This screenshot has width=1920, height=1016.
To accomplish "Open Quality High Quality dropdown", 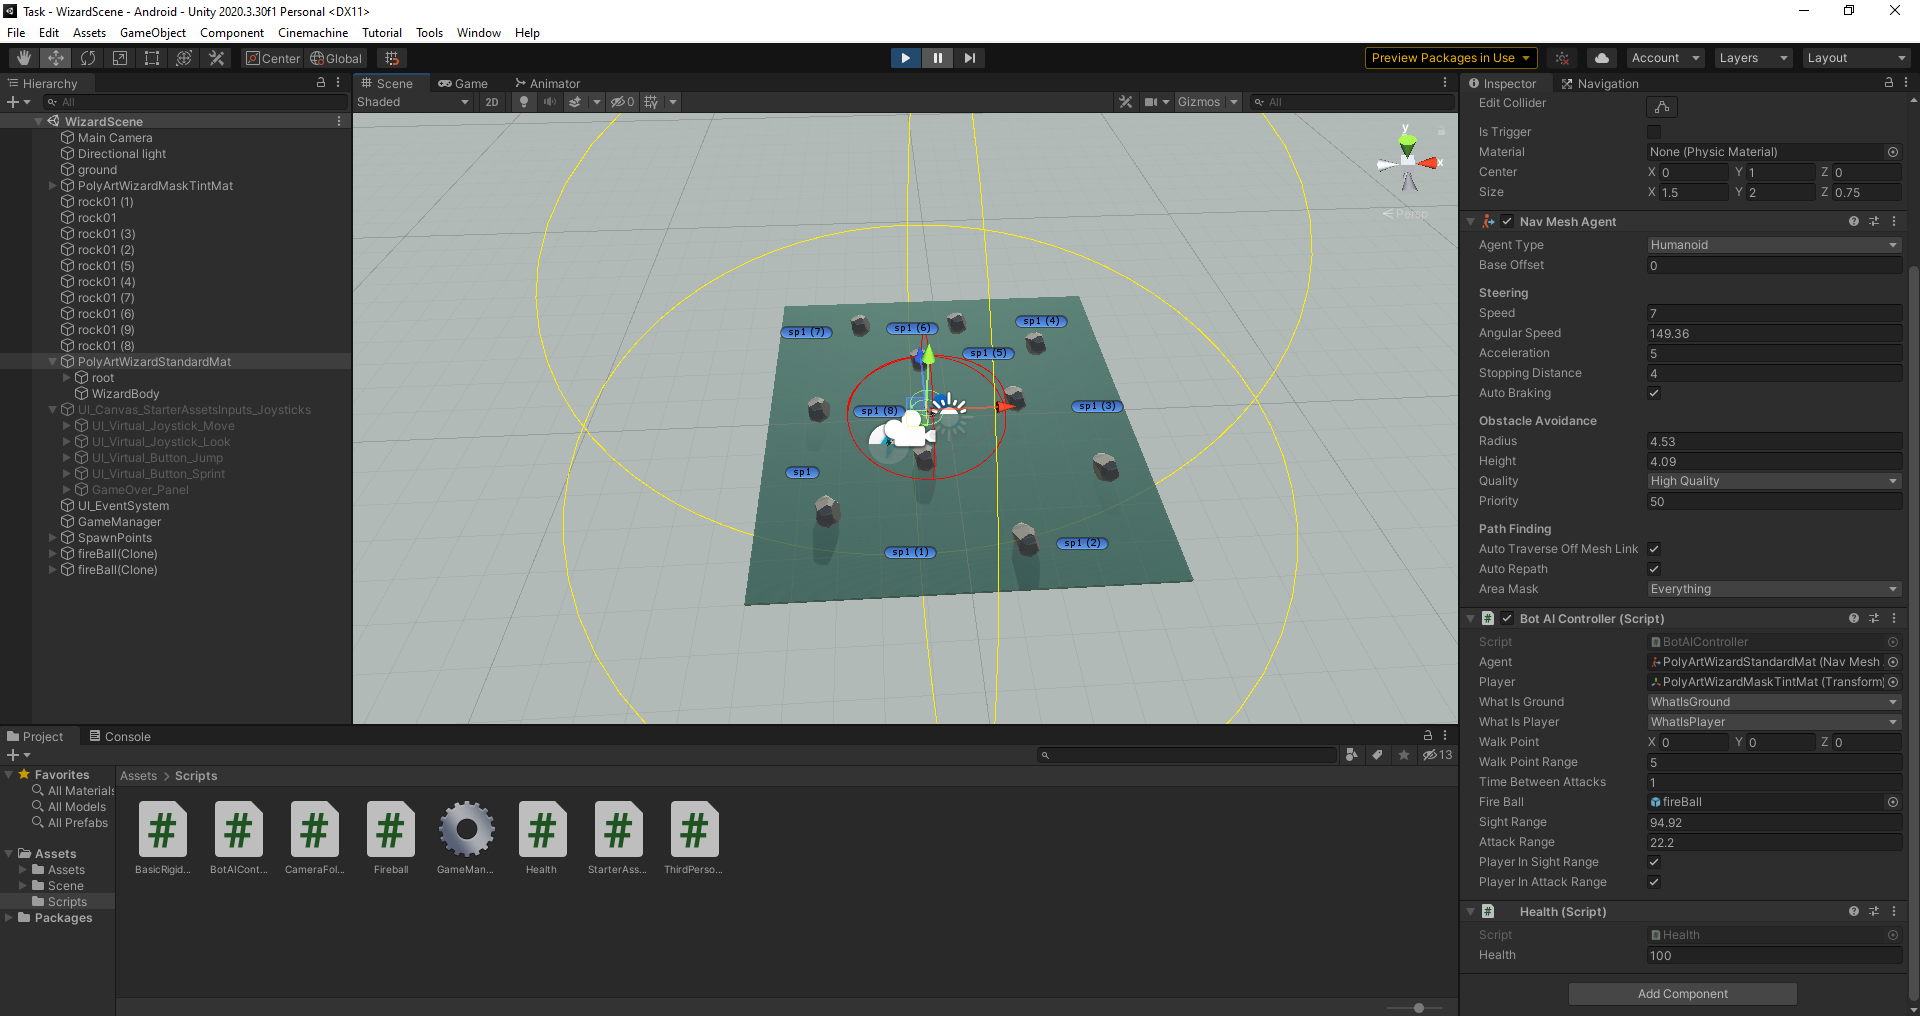I will 1774,481.
